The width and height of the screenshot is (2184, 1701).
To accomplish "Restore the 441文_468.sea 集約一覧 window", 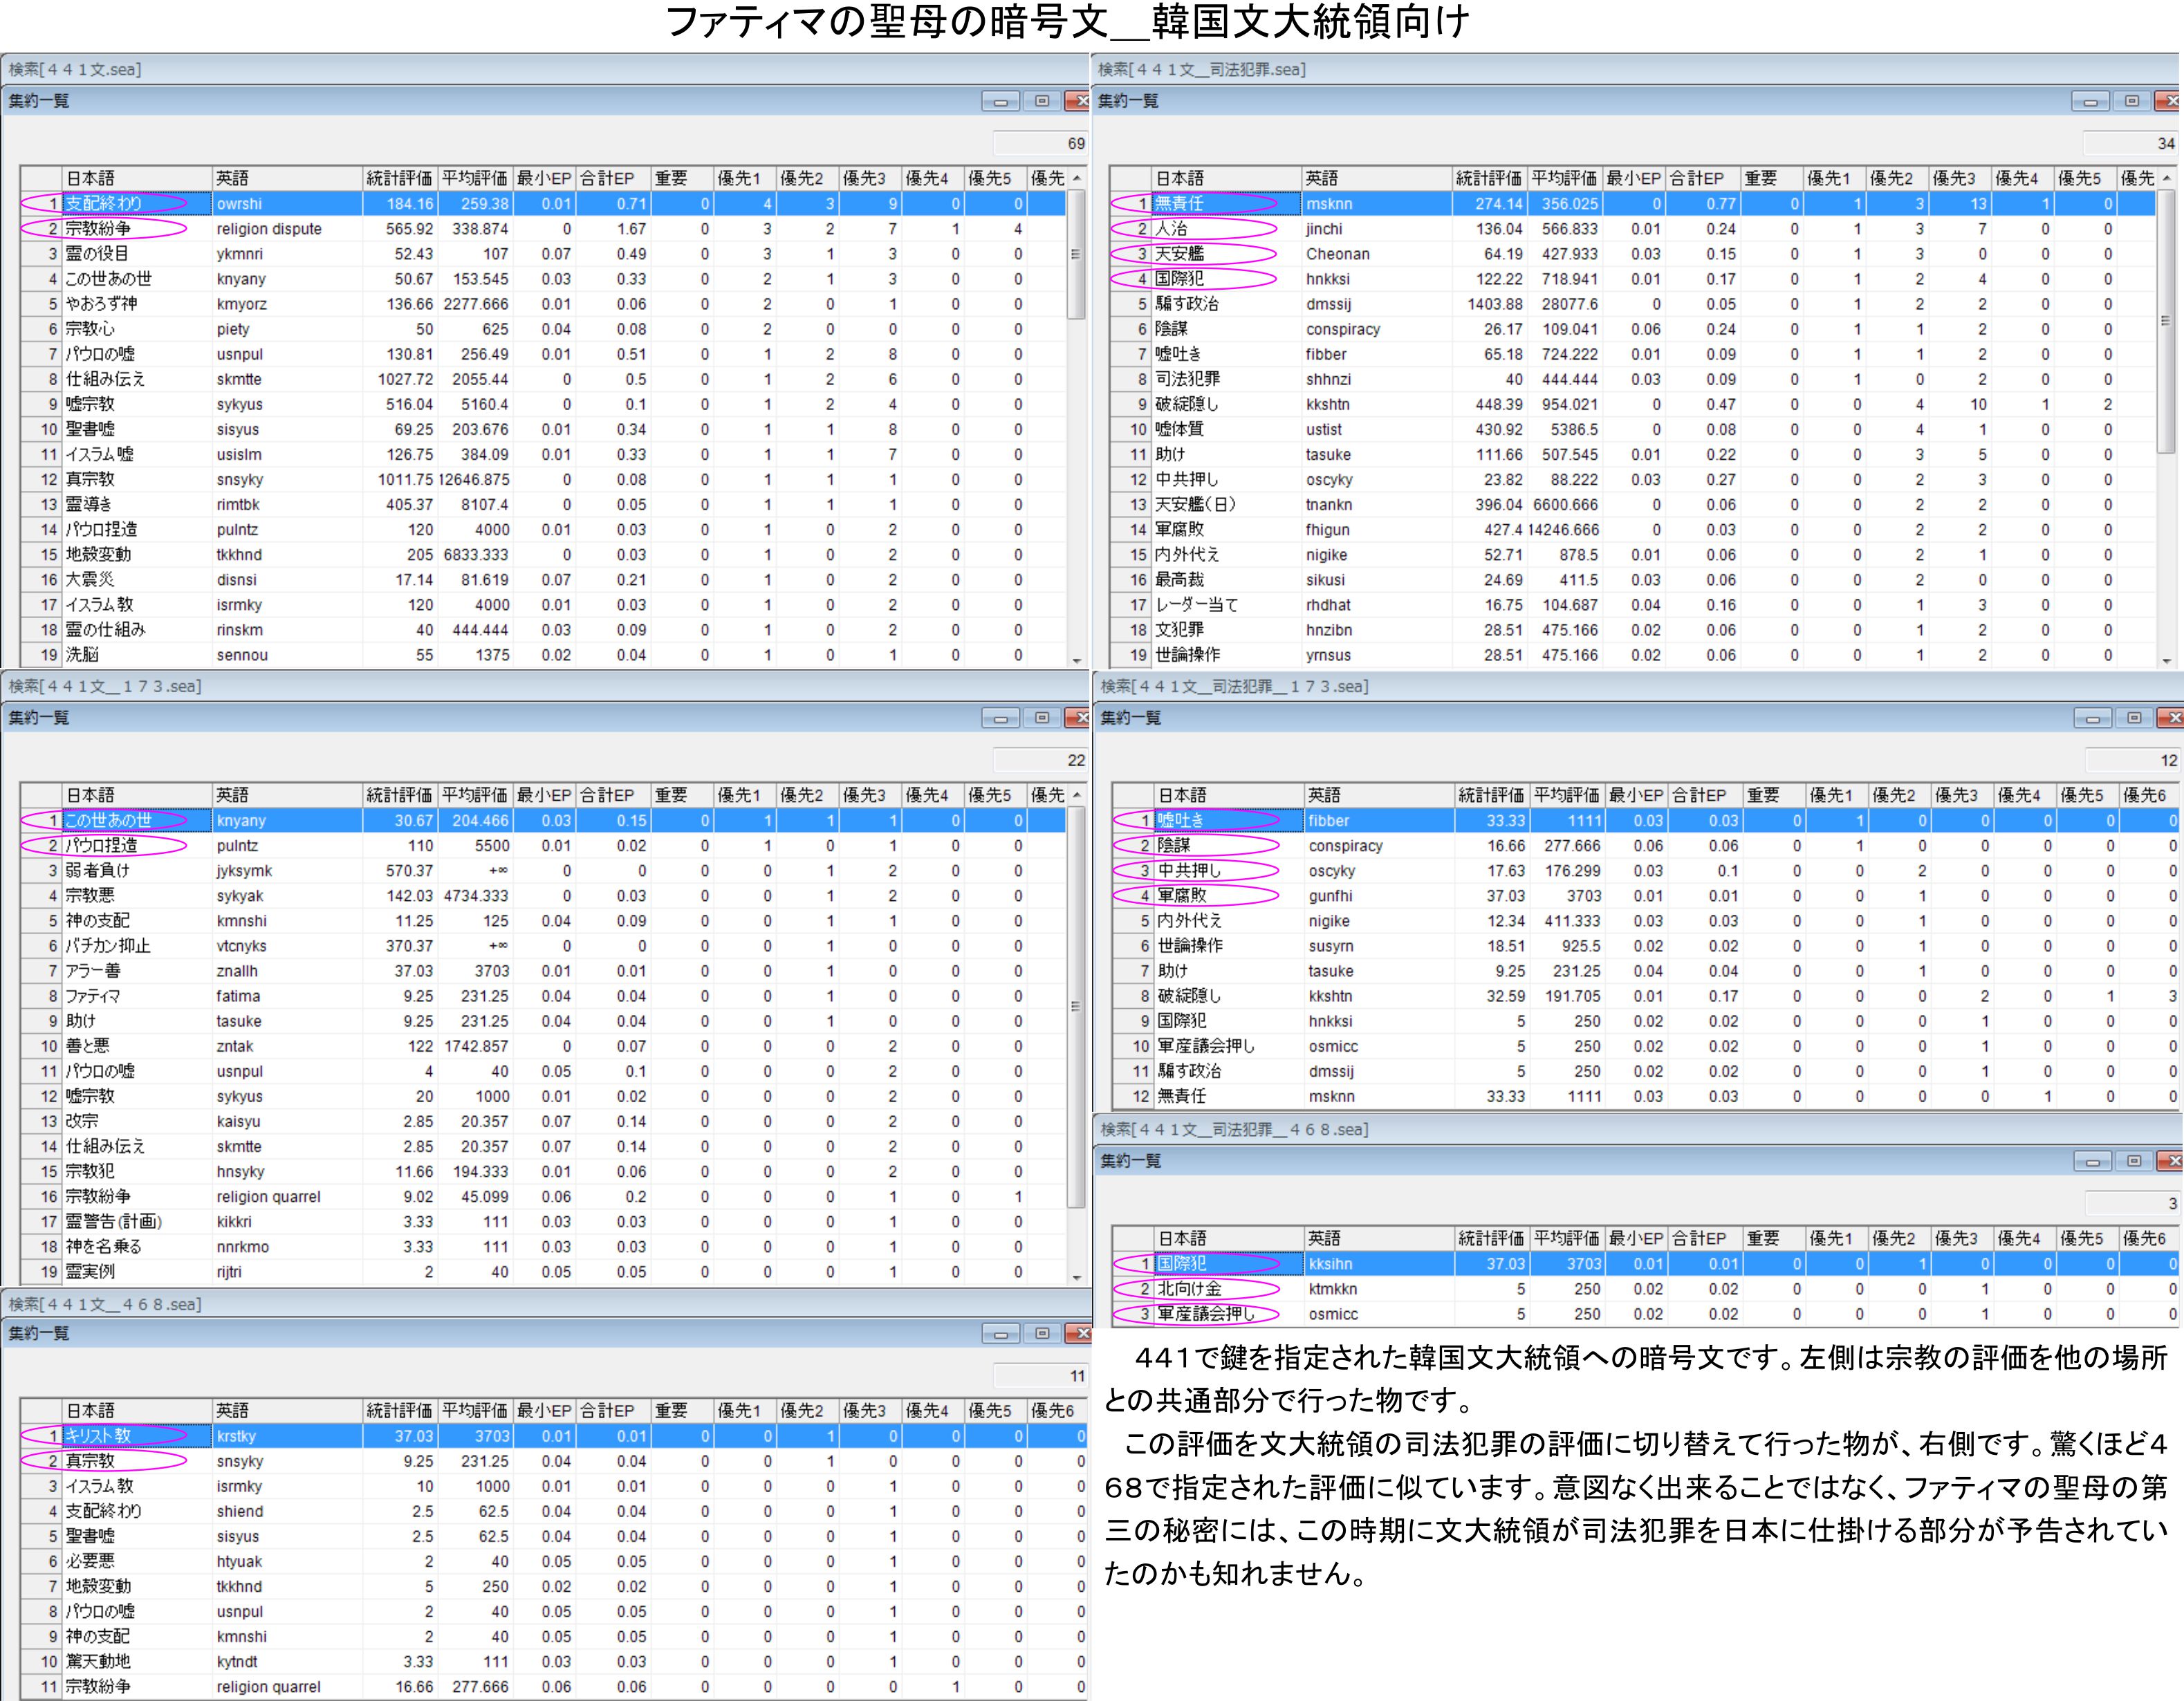I will 1041,1334.
